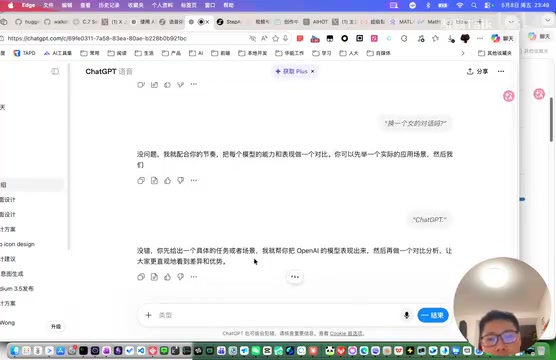Focus the message input field
Screen dimensions: 556x360
point(277,315)
